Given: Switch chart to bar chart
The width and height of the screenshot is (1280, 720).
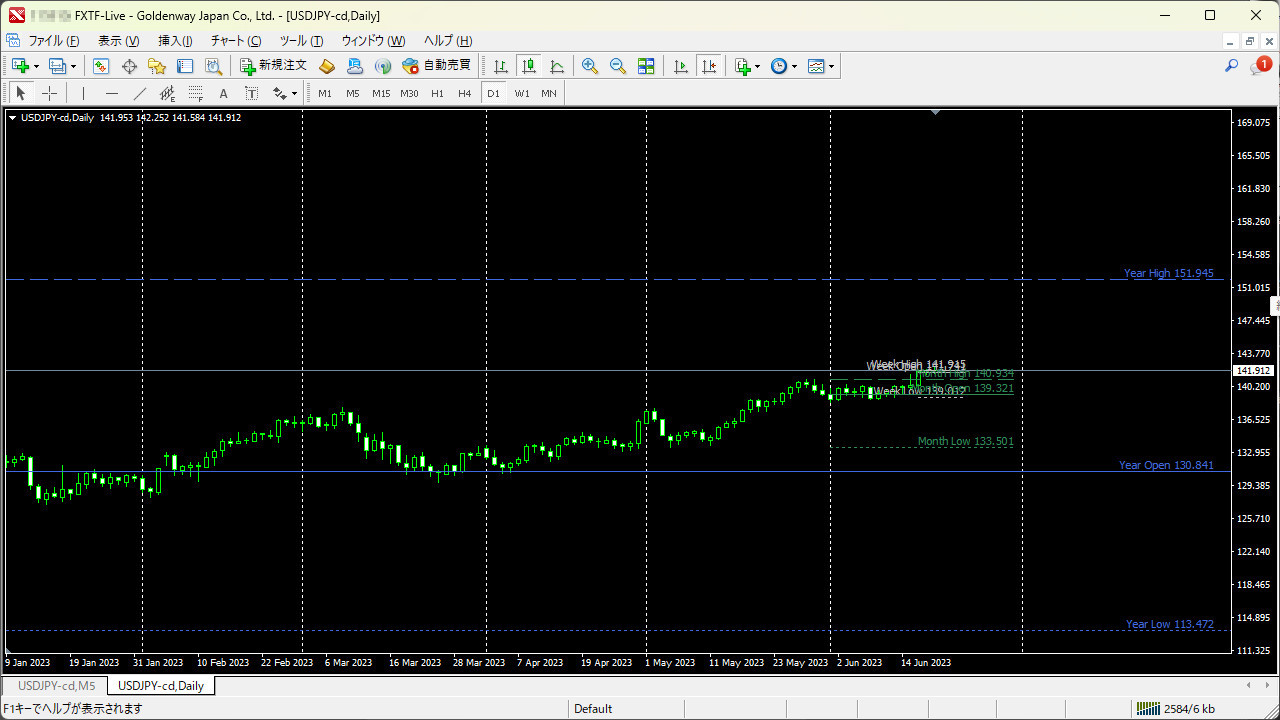Looking at the screenshot, I should point(501,66).
